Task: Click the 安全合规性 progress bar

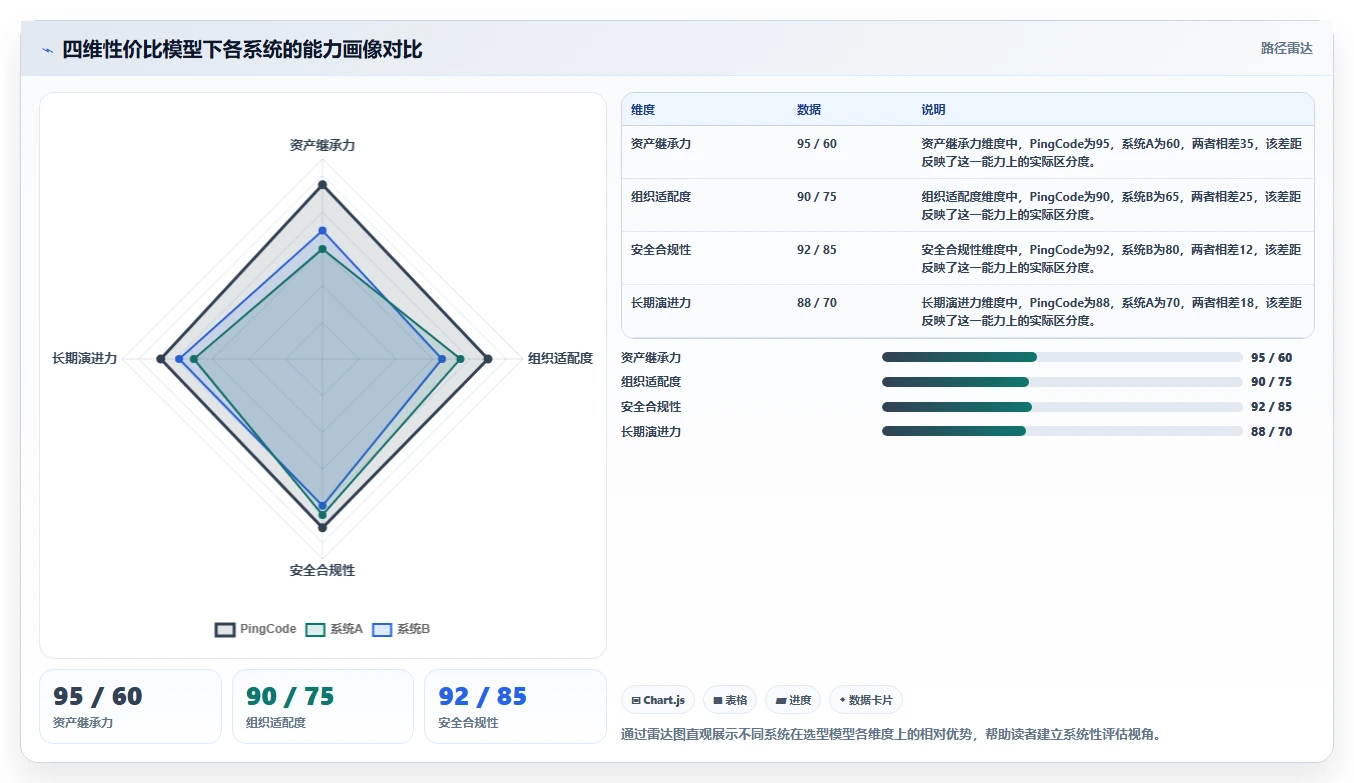Action: point(1062,407)
